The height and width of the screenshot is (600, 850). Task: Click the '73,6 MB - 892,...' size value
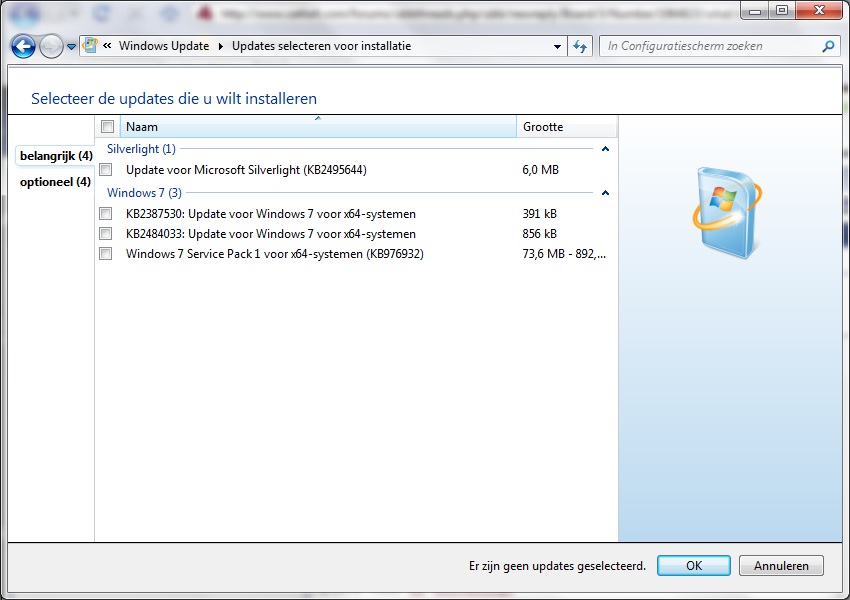pyautogui.click(x=564, y=254)
